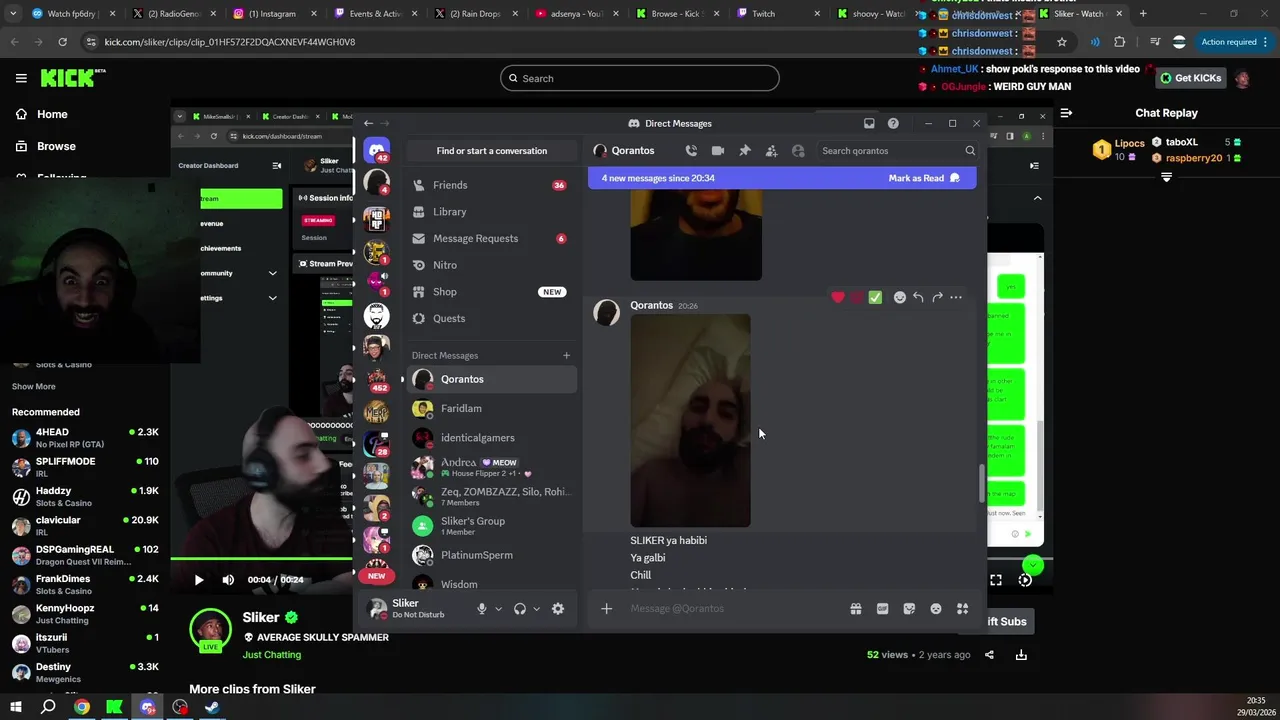
Task: Open the sticker picker in the message bar
Action: pyautogui.click(x=909, y=608)
